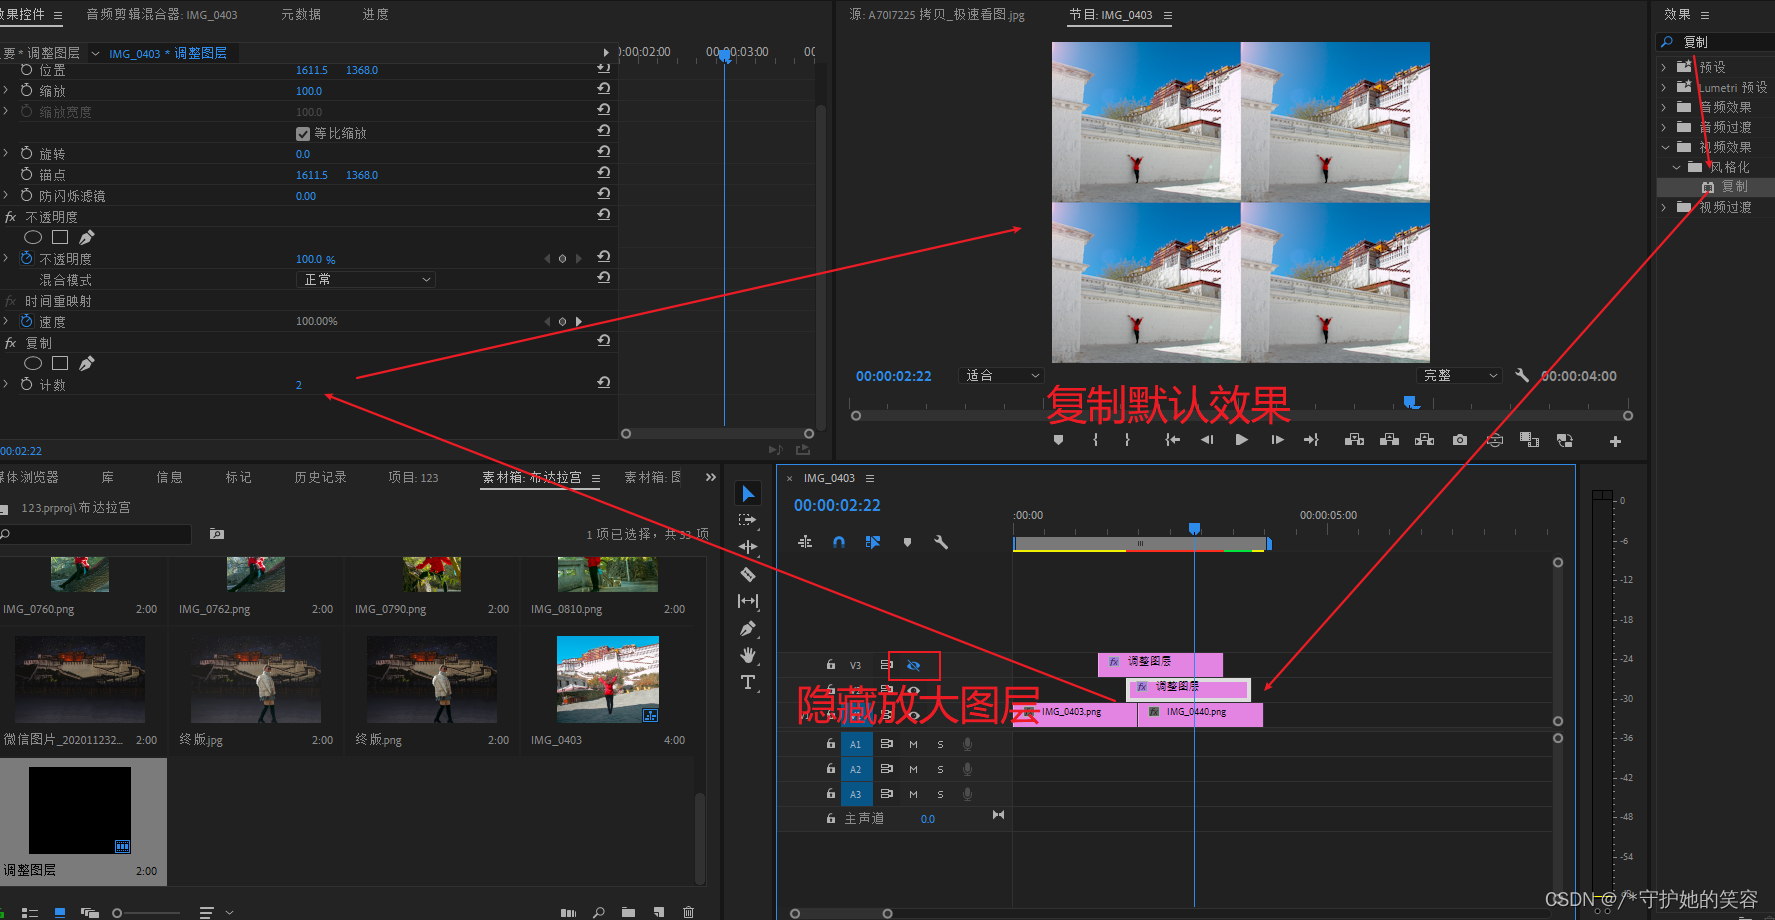The height and width of the screenshot is (920, 1775).
Task: Mute audio track A1
Action: coord(913,744)
